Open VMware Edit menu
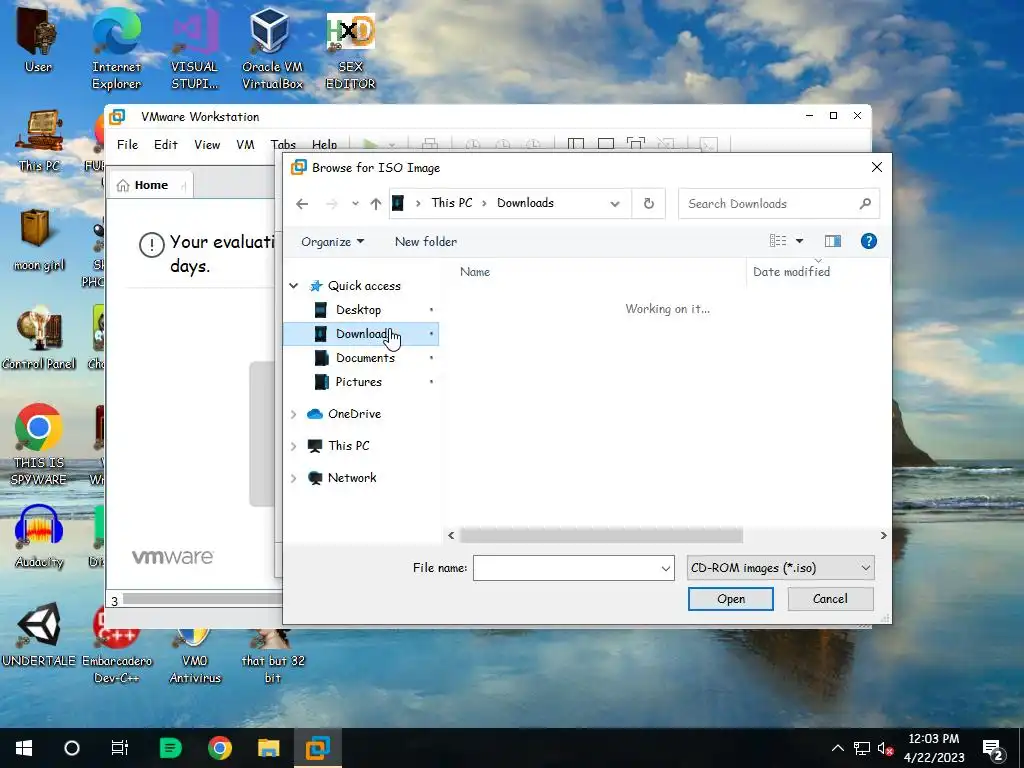The image size is (1024, 768). [x=166, y=144]
